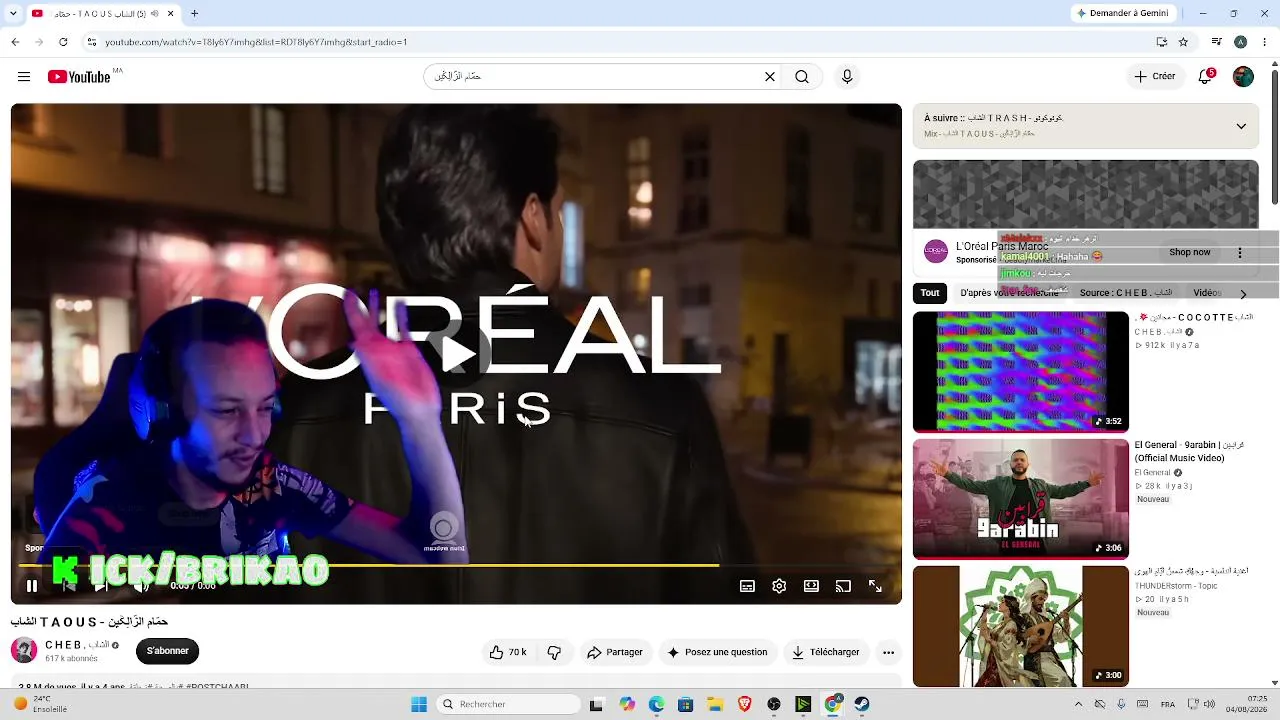View site information icon in address bar

click(x=92, y=42)
